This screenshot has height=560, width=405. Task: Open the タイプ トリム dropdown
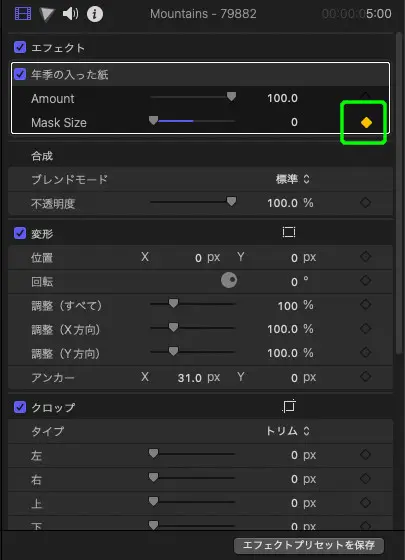pyautogui.click(x=288, y=431)
